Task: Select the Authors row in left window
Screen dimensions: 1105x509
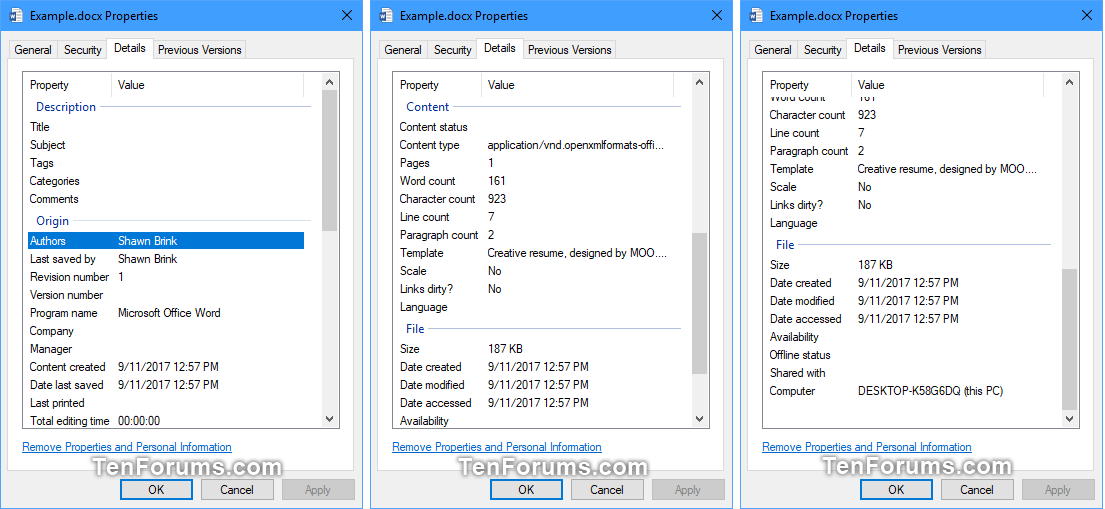Action: [166, 241]
